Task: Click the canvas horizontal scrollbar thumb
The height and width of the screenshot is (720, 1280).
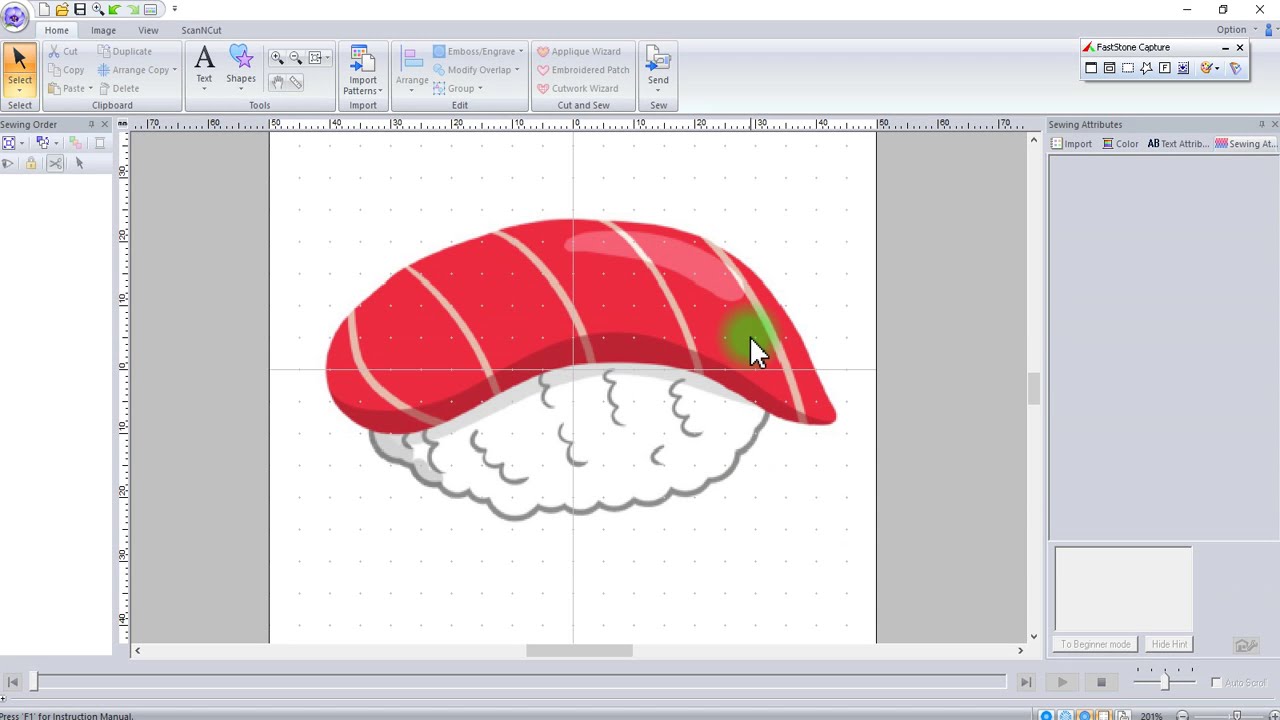Action: coord(579,651)
